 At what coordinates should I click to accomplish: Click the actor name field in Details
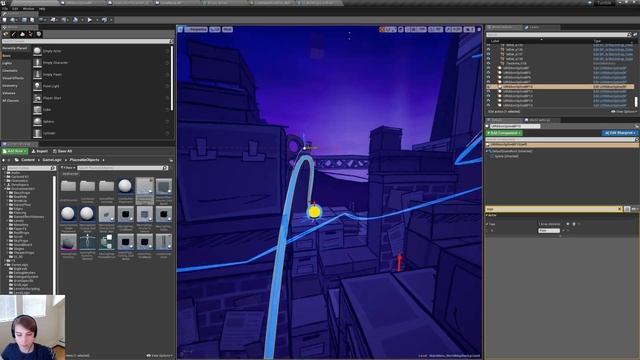tap(515, 127)
